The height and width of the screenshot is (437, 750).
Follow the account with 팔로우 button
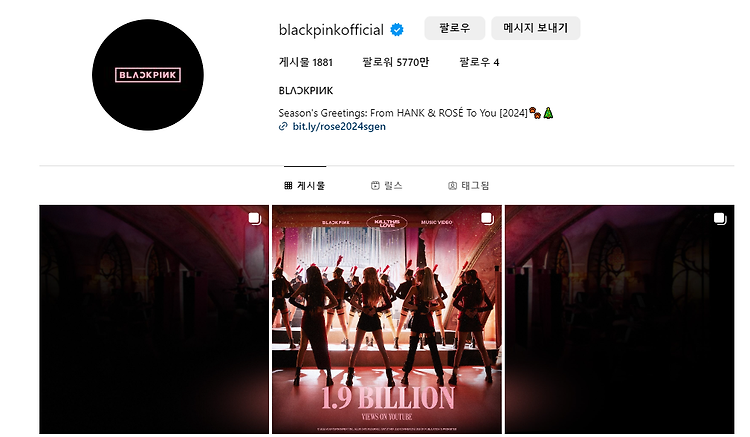454,28
